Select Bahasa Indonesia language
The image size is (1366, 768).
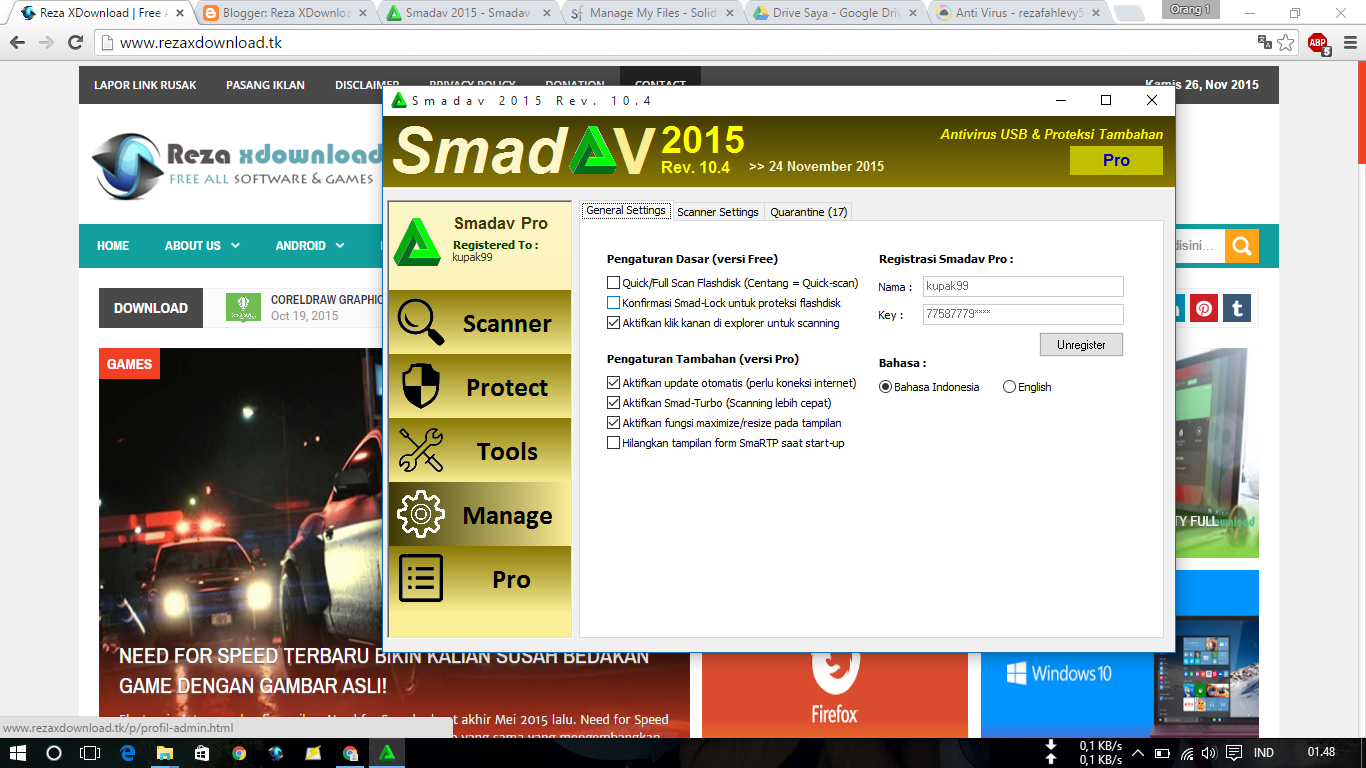pos(885,387)
